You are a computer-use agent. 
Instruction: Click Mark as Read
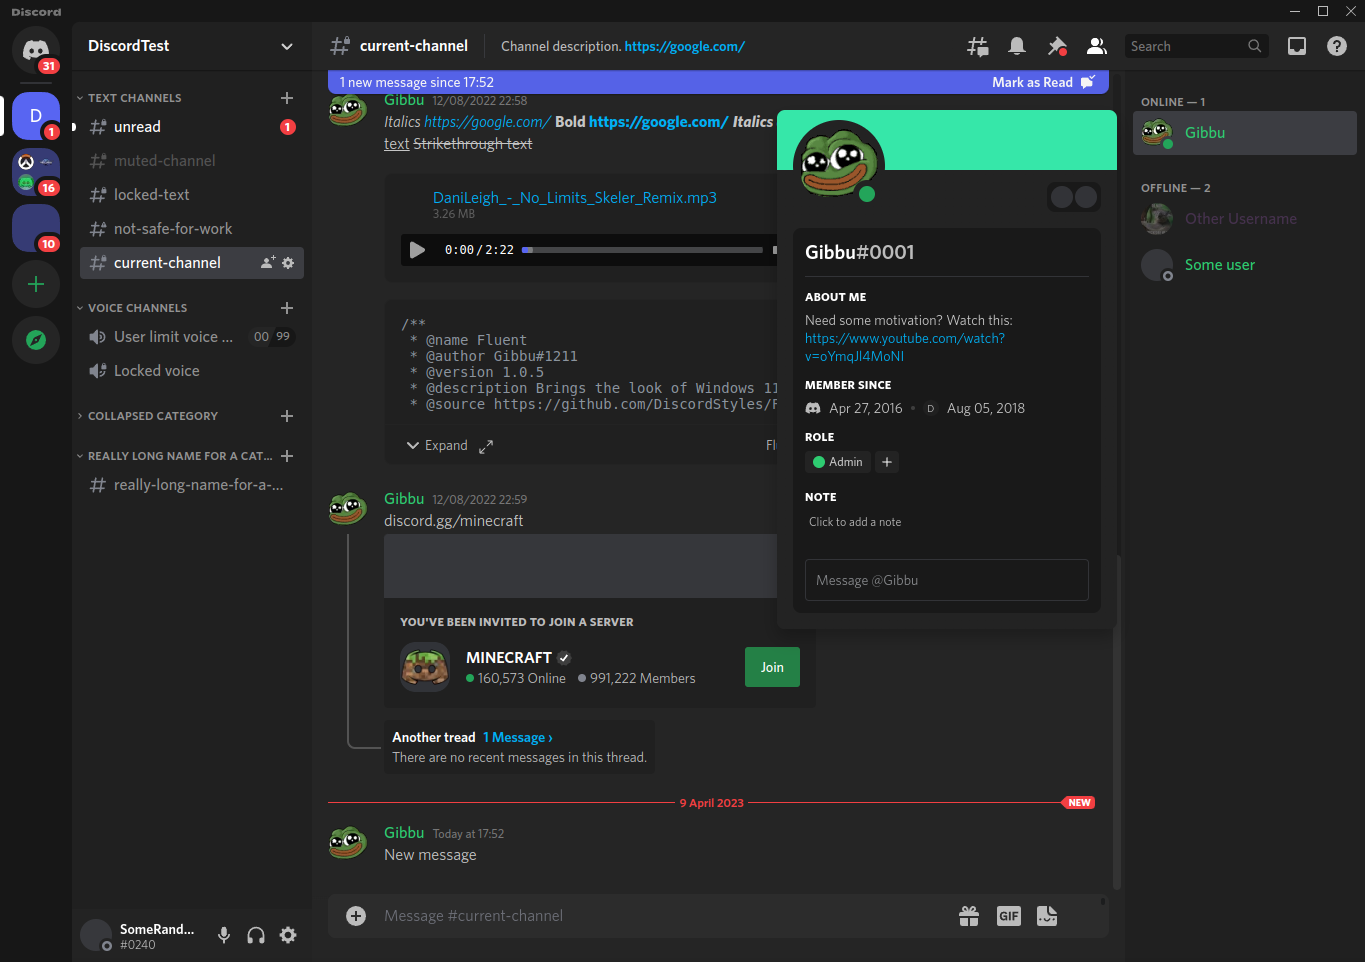coord(1042,82)
